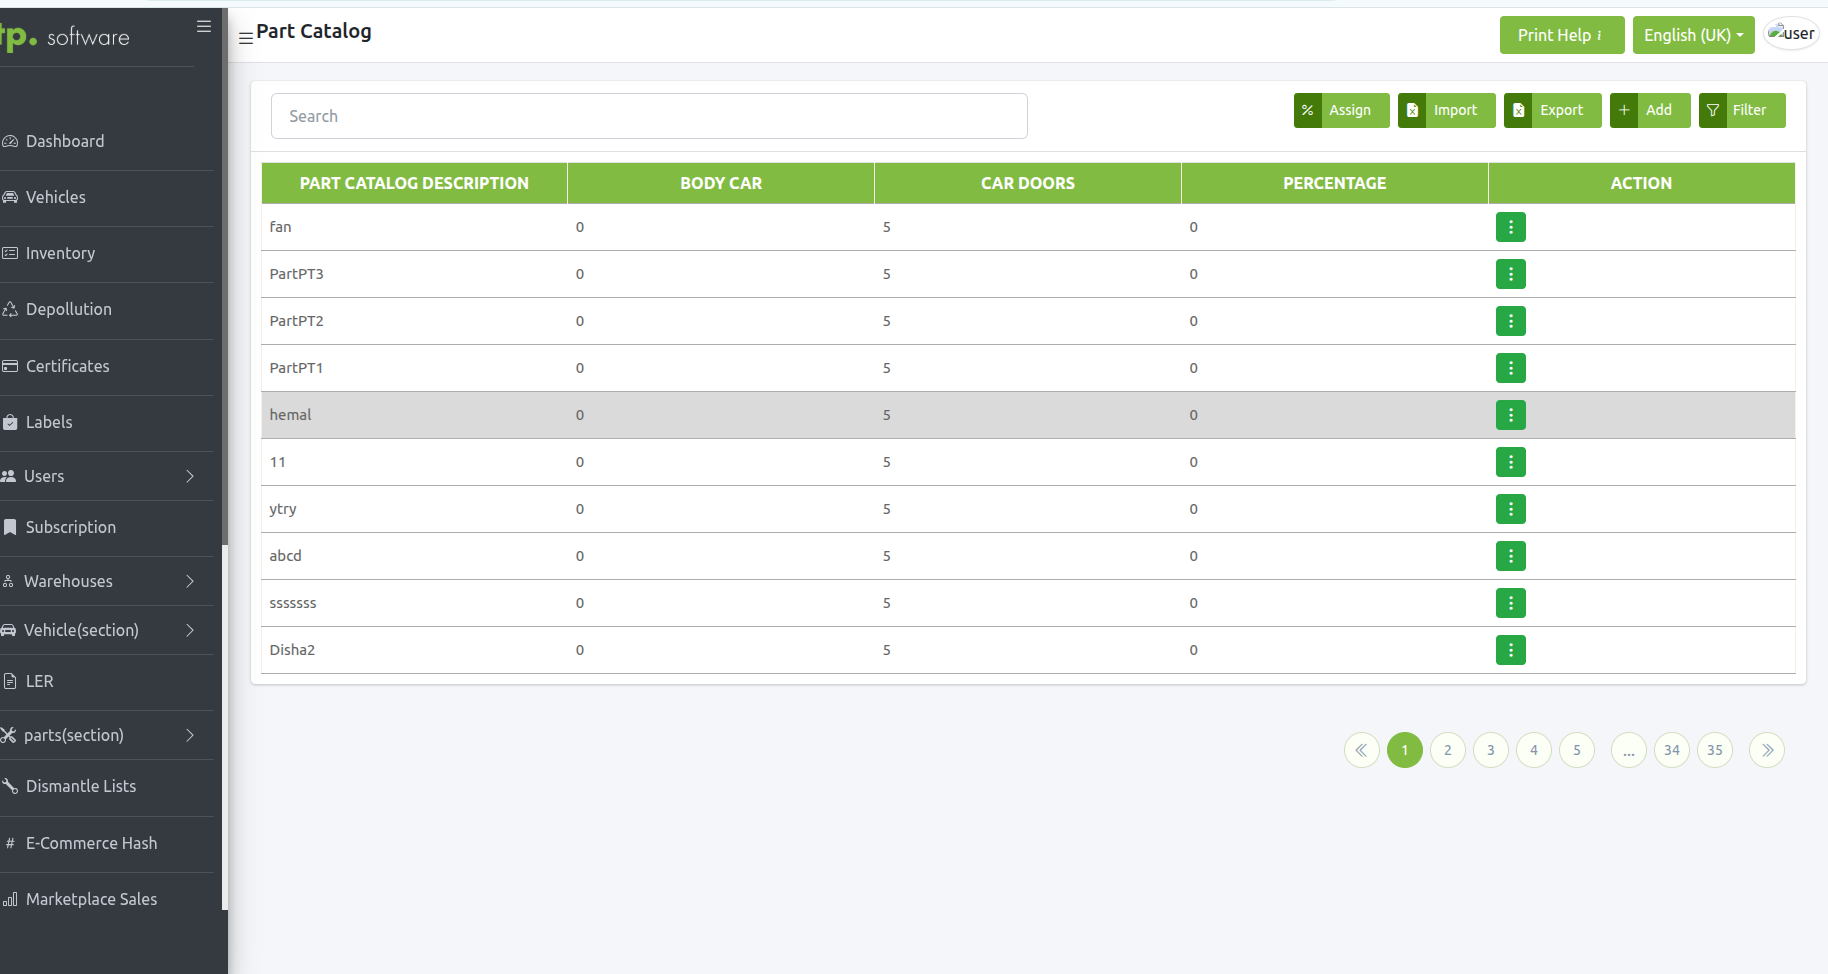Go to next page with double-arrow icon

pyautogui.click(x=1766, y=750)
